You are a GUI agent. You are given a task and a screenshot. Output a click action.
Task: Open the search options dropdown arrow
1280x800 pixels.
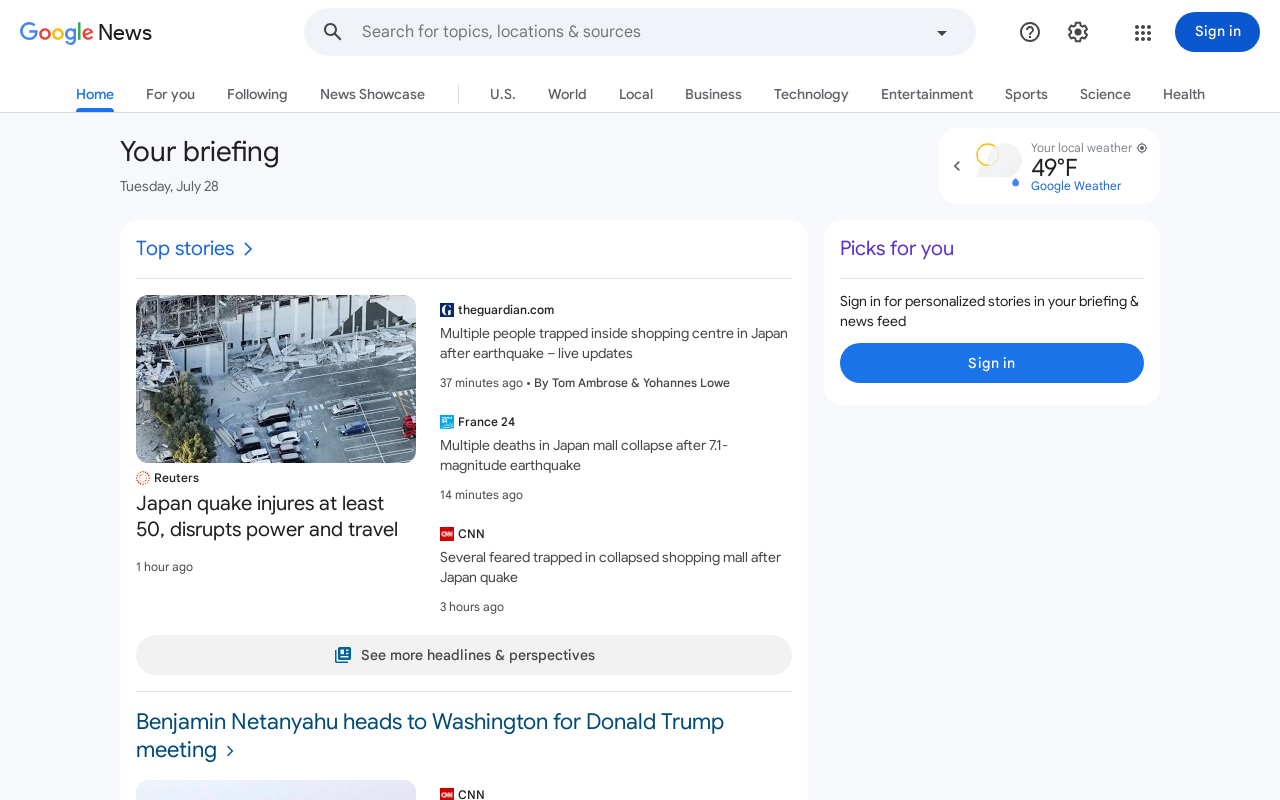coord(941,33)
